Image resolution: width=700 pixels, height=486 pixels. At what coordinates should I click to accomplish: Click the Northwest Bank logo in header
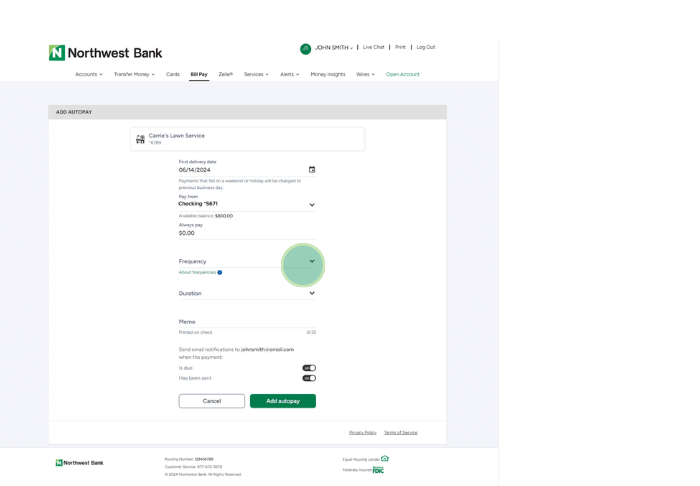pos(105,52)
